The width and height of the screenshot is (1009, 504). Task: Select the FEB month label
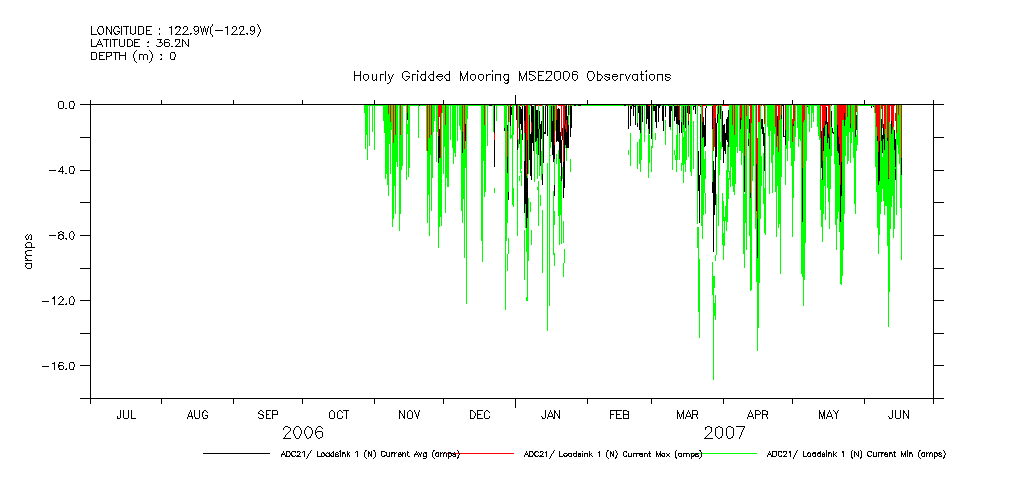coord(619,414)
